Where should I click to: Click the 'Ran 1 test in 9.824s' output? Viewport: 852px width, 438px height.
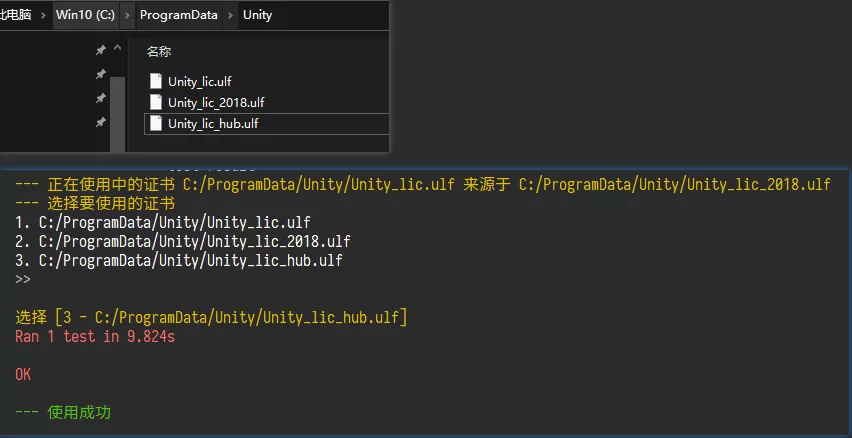pyautogui.click(x=95, y=336)
